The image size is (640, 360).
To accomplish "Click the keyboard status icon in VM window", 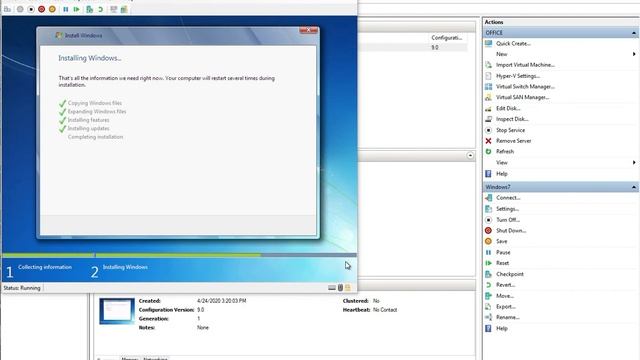I will tap(332, 288).
